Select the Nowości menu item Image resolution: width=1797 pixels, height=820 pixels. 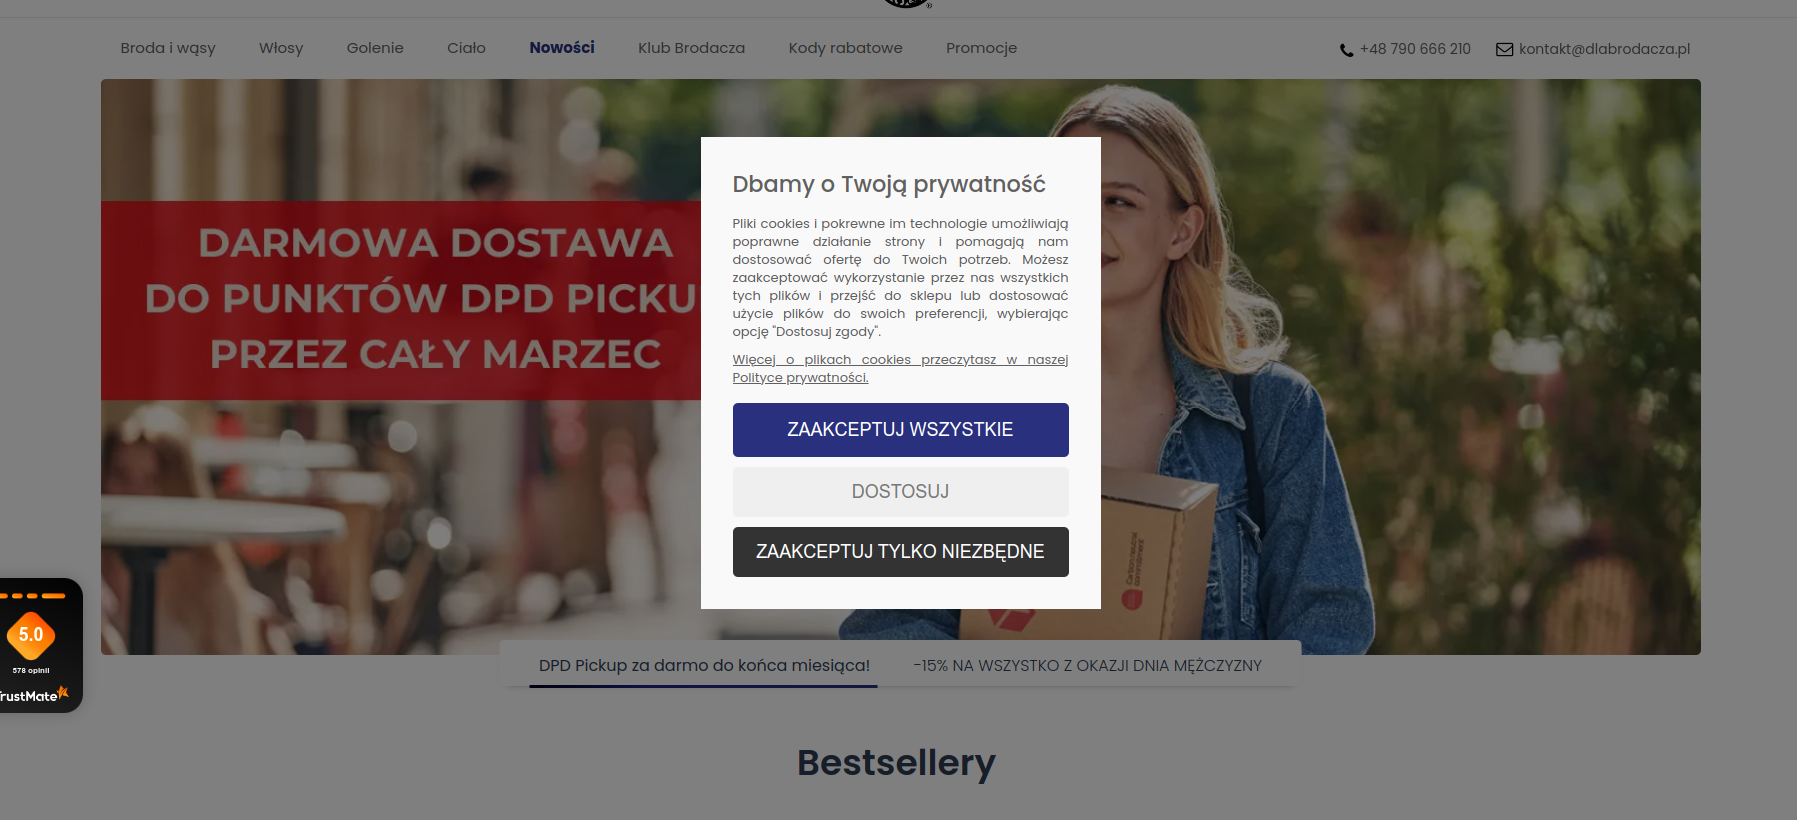click(x=562, y=48)
